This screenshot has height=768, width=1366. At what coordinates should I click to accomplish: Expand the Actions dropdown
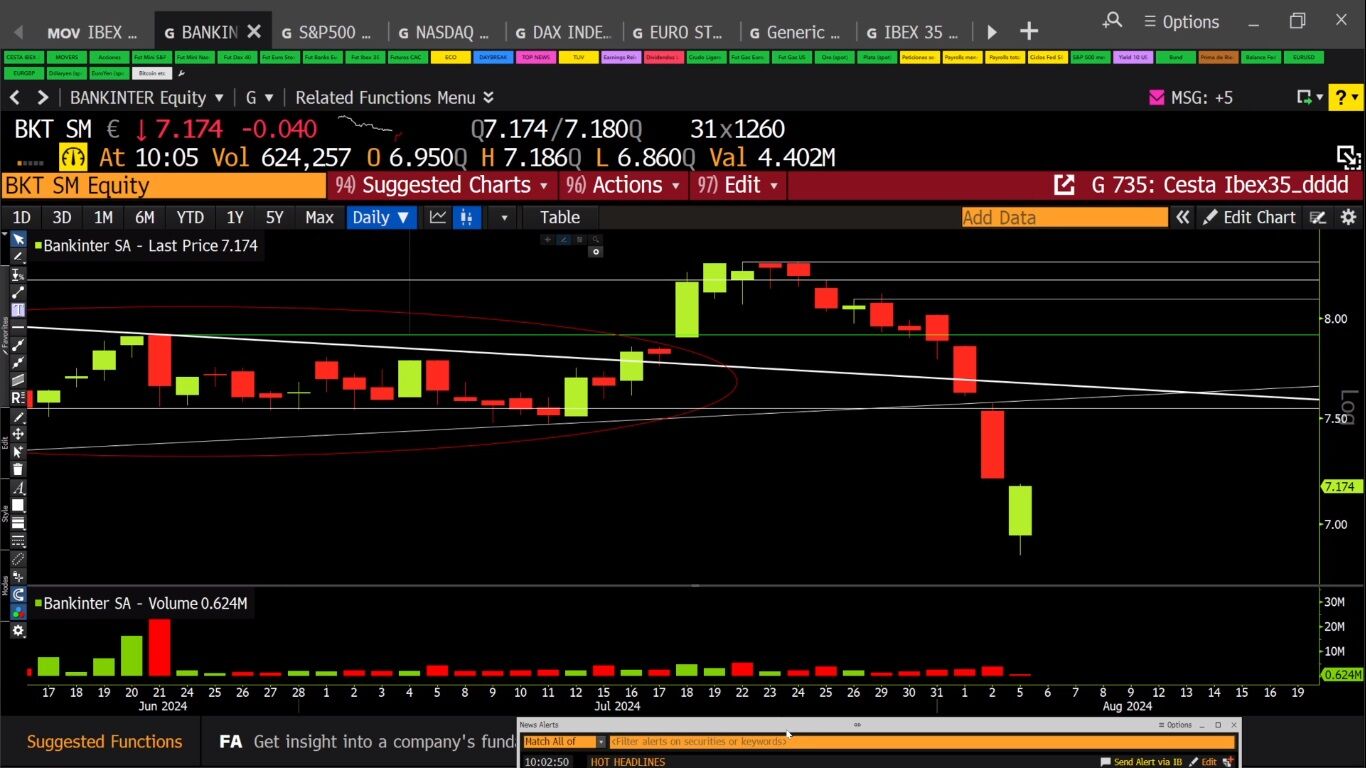tap(623, 185)
